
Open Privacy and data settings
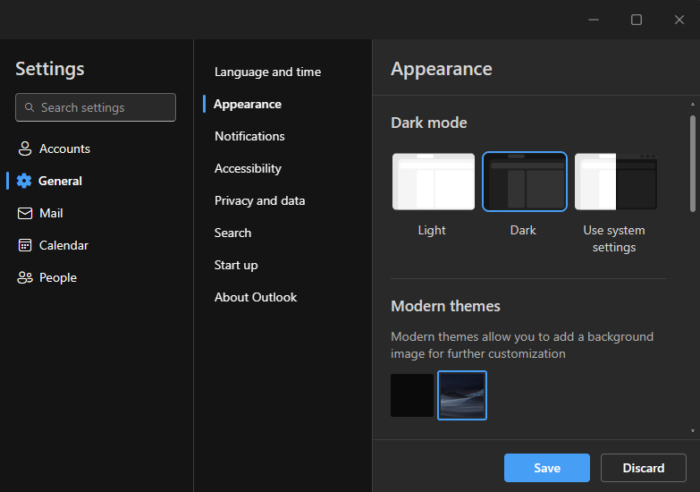[259, 200]
